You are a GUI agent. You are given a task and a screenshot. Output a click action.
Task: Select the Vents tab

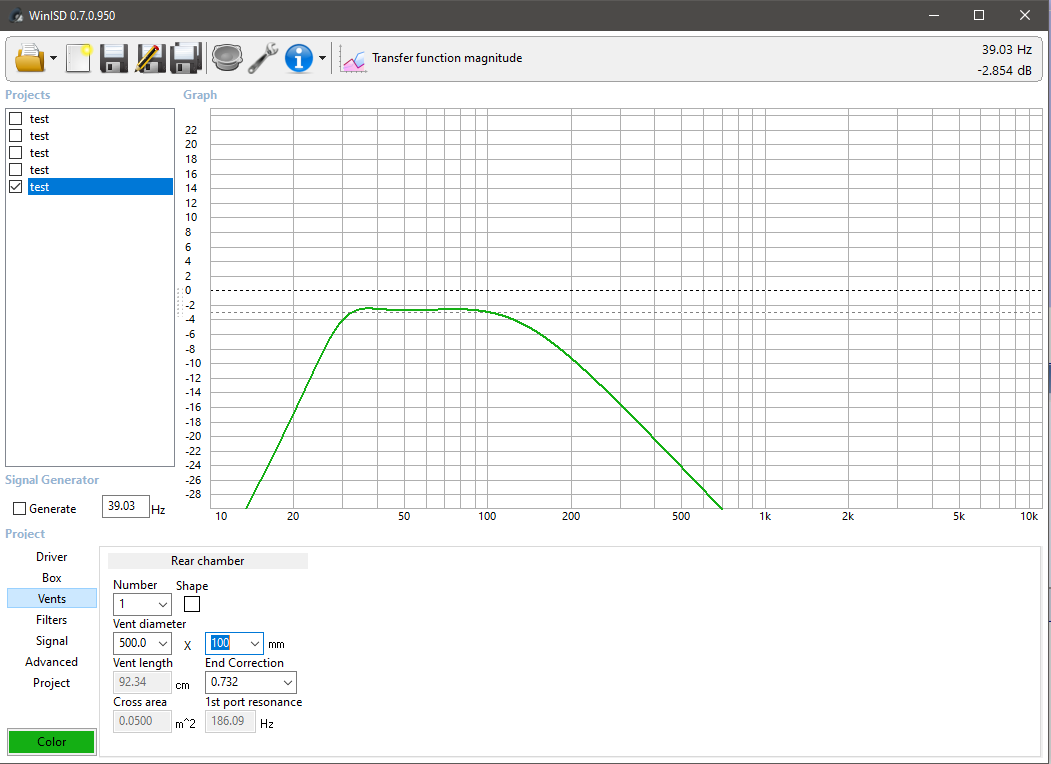pos(52,598)
